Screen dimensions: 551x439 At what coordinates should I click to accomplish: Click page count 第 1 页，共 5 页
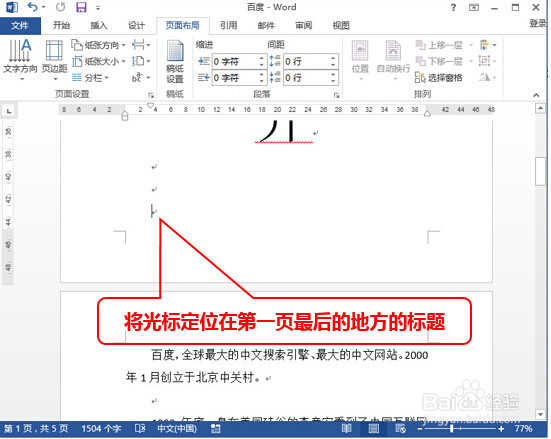(36, 428)
